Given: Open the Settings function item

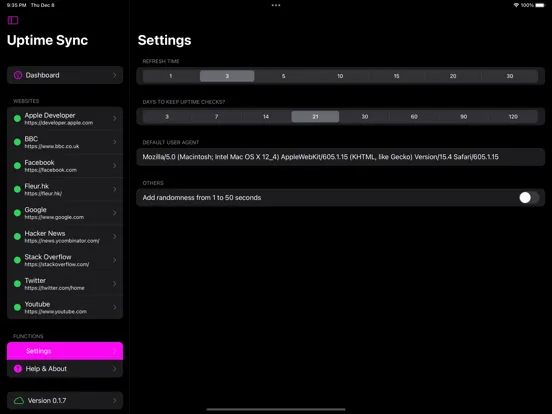Looking at the screenshot, I should point(65,351).
